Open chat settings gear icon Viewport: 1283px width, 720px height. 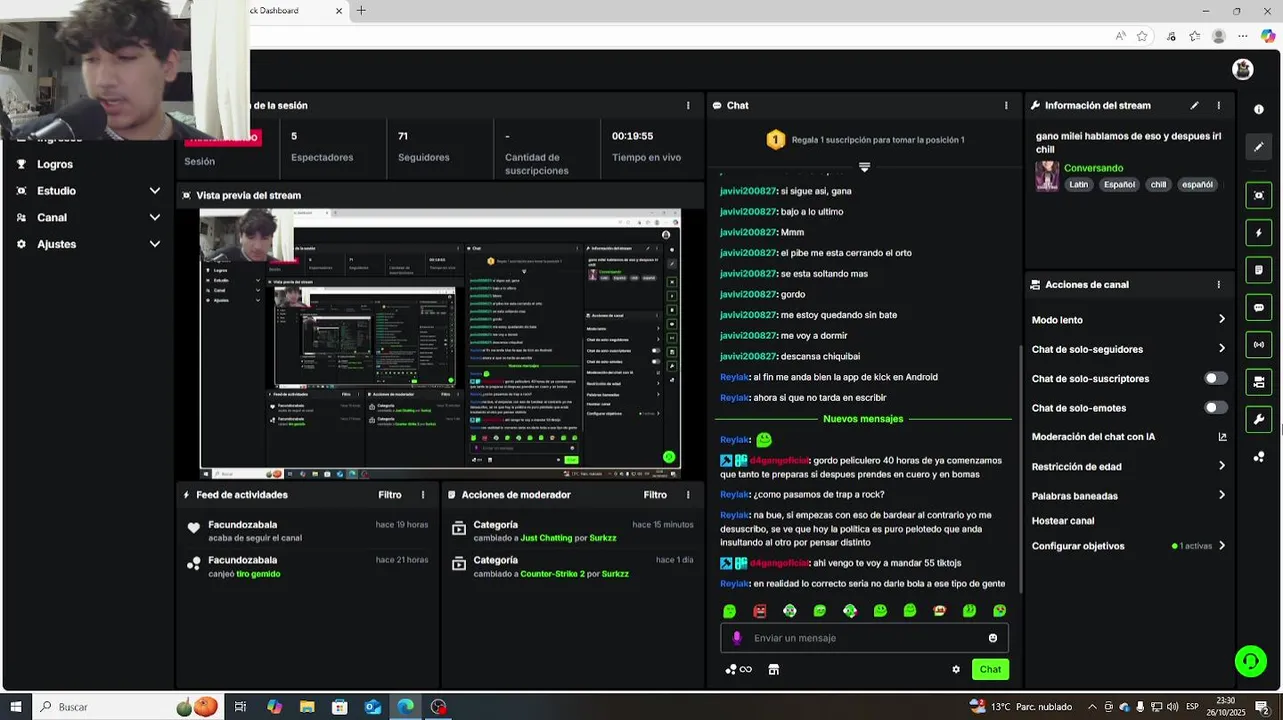coord(956,669)
